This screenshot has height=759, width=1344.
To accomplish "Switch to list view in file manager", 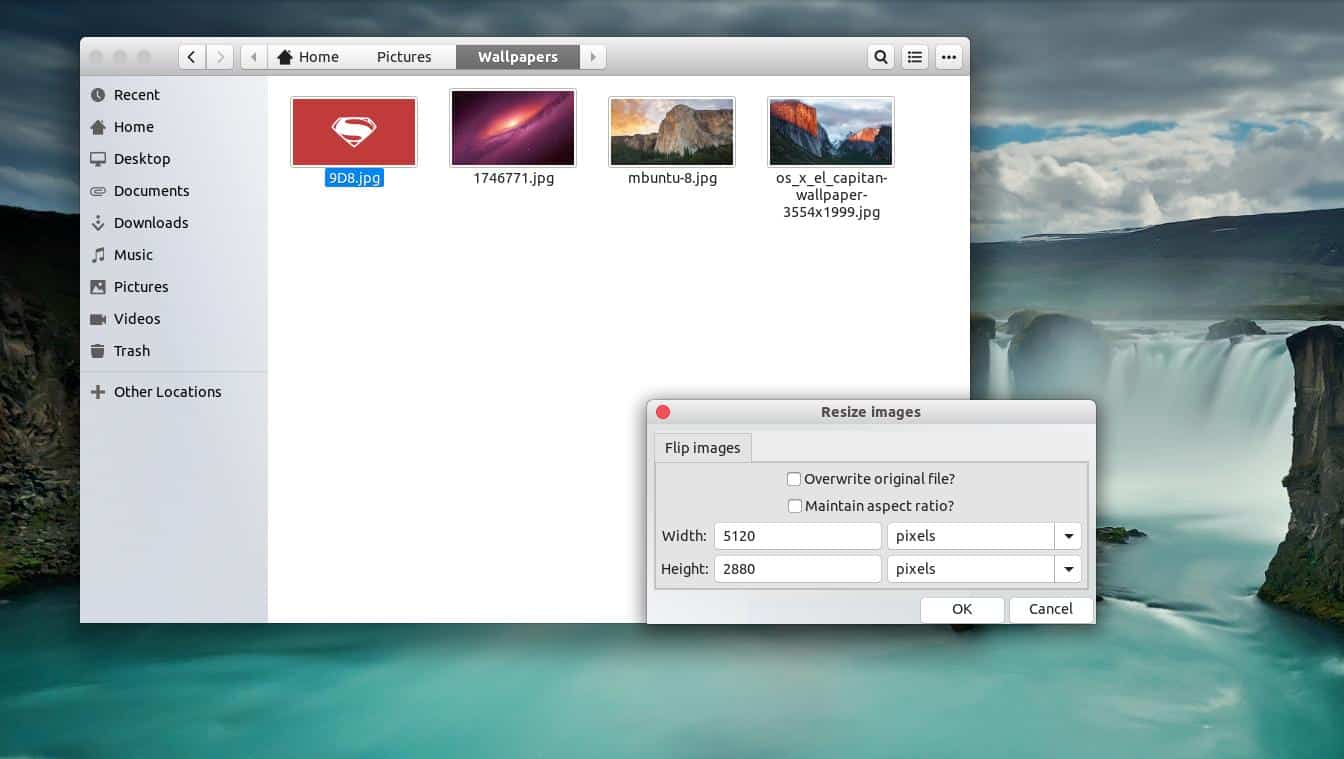I will [915, 57].
